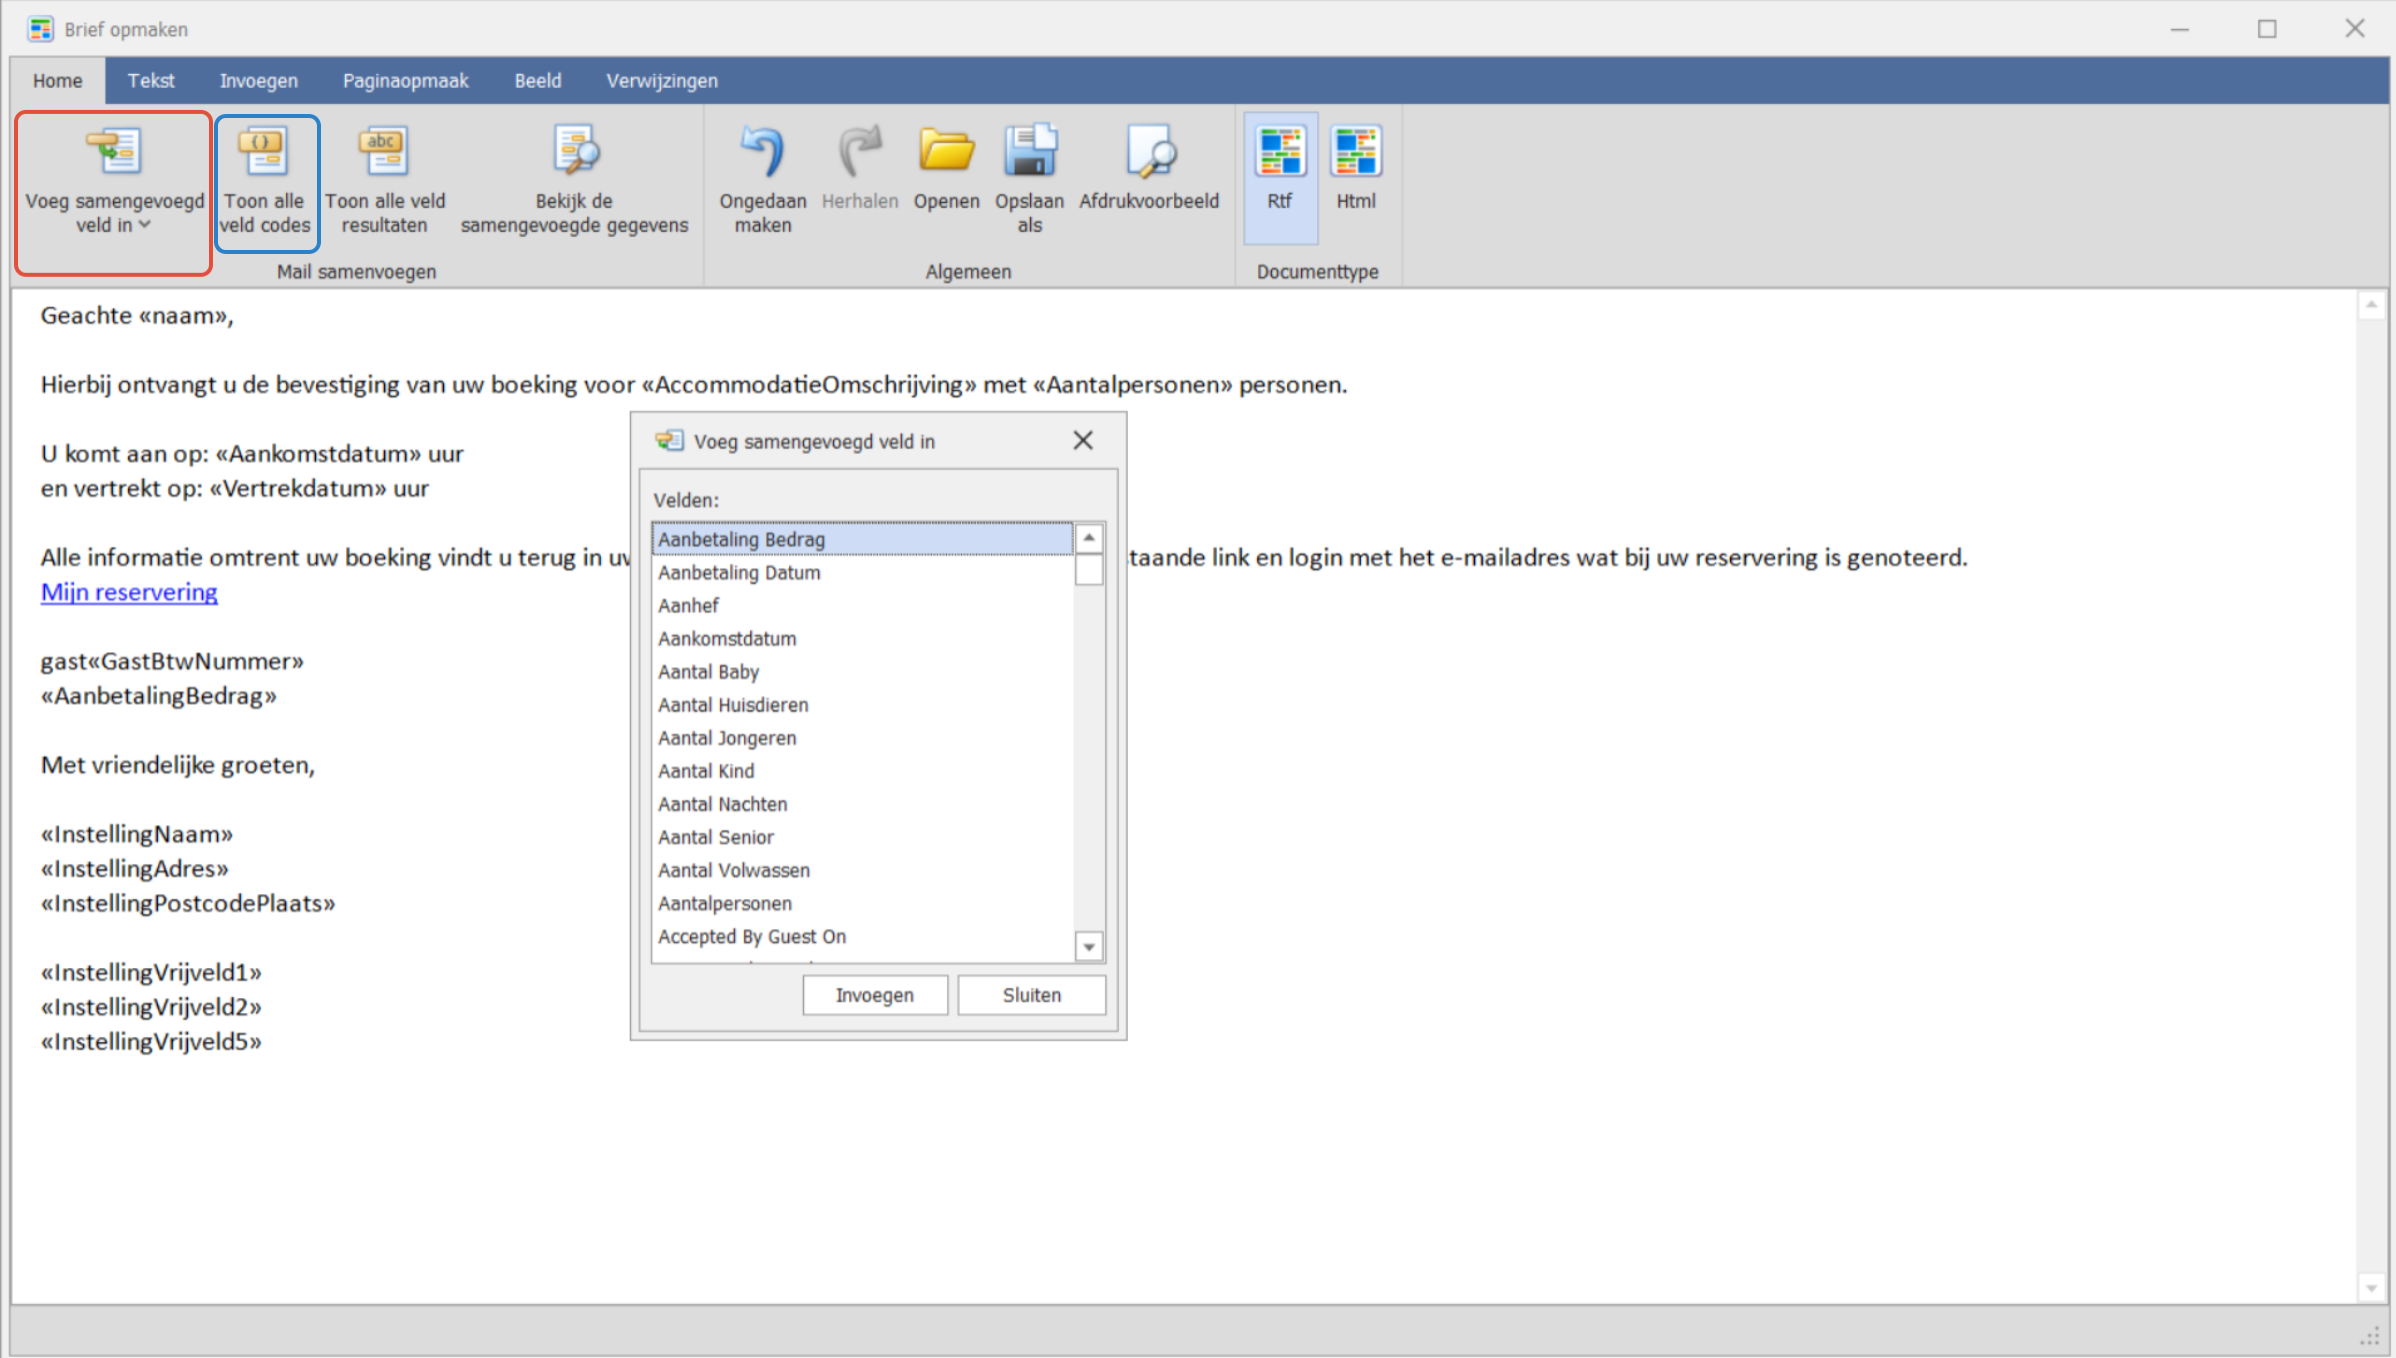The image size is (2396, 1358).
Task: Open 'Afdrukvoorbeeld' print preview
Action: pos(1149,152)
